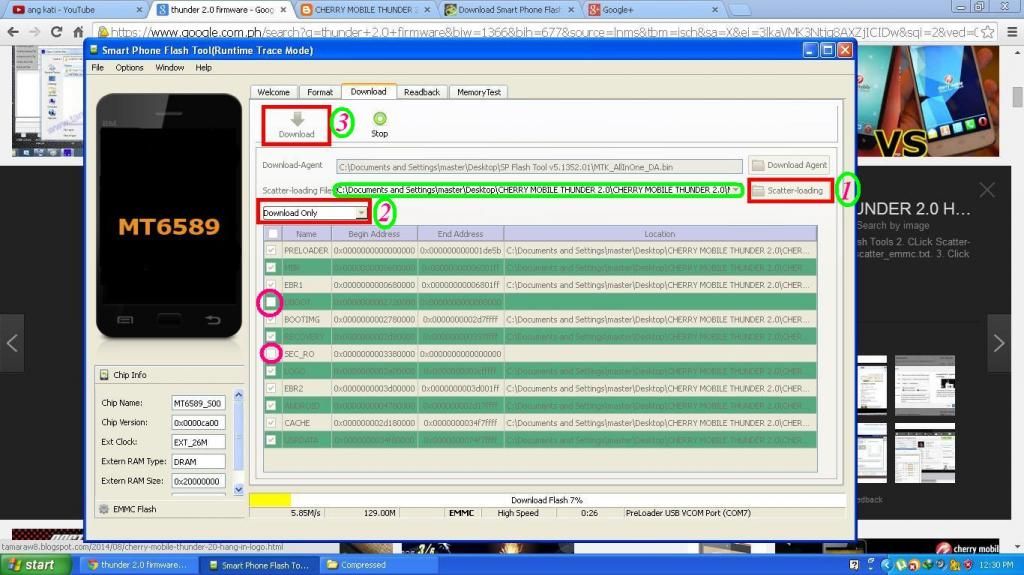This screenshot has height=575, width=1024.
Task: Switch to the Welcome tab
Action: [x=274, y=92]
